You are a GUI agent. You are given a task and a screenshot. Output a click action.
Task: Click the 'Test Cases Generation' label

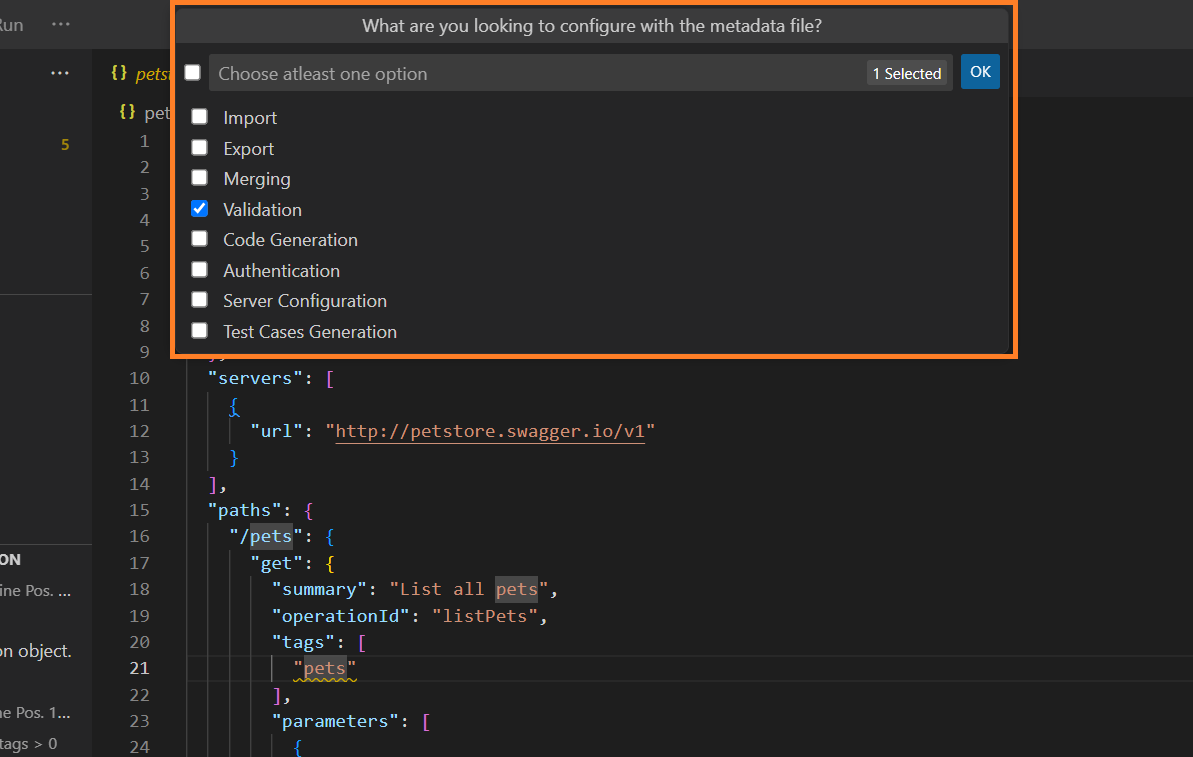pyautogui.click(x=310, y=332)
